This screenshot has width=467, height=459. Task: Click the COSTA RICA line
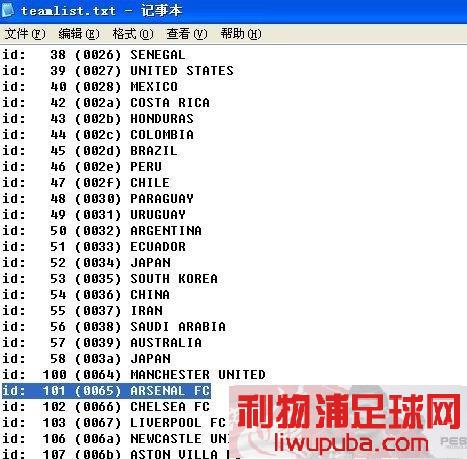[106, 103]
